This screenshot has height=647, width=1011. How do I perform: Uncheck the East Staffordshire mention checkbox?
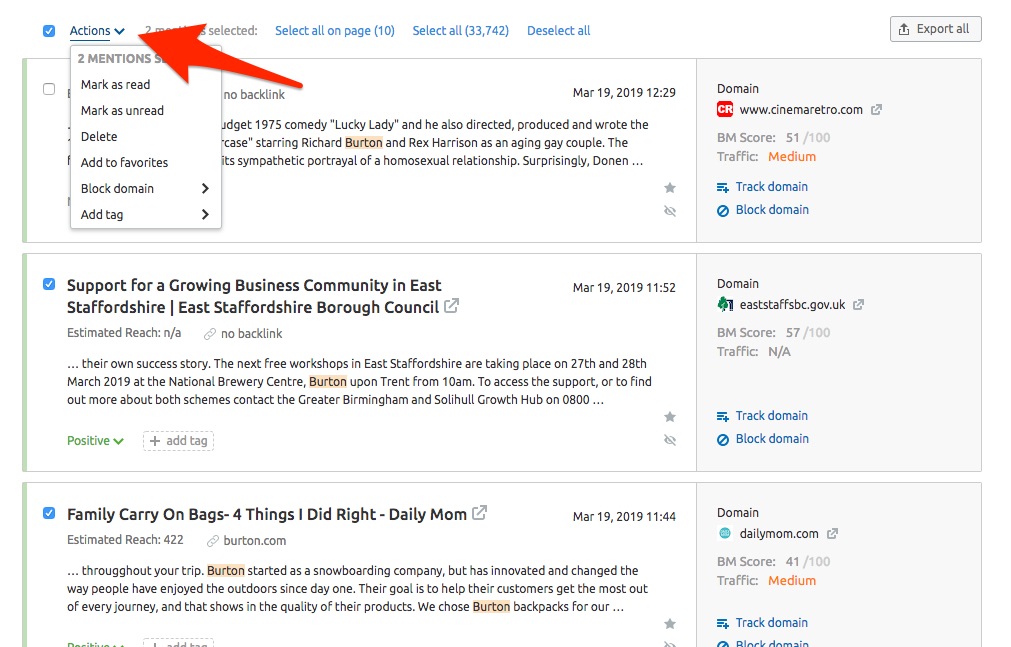[49, 284]
